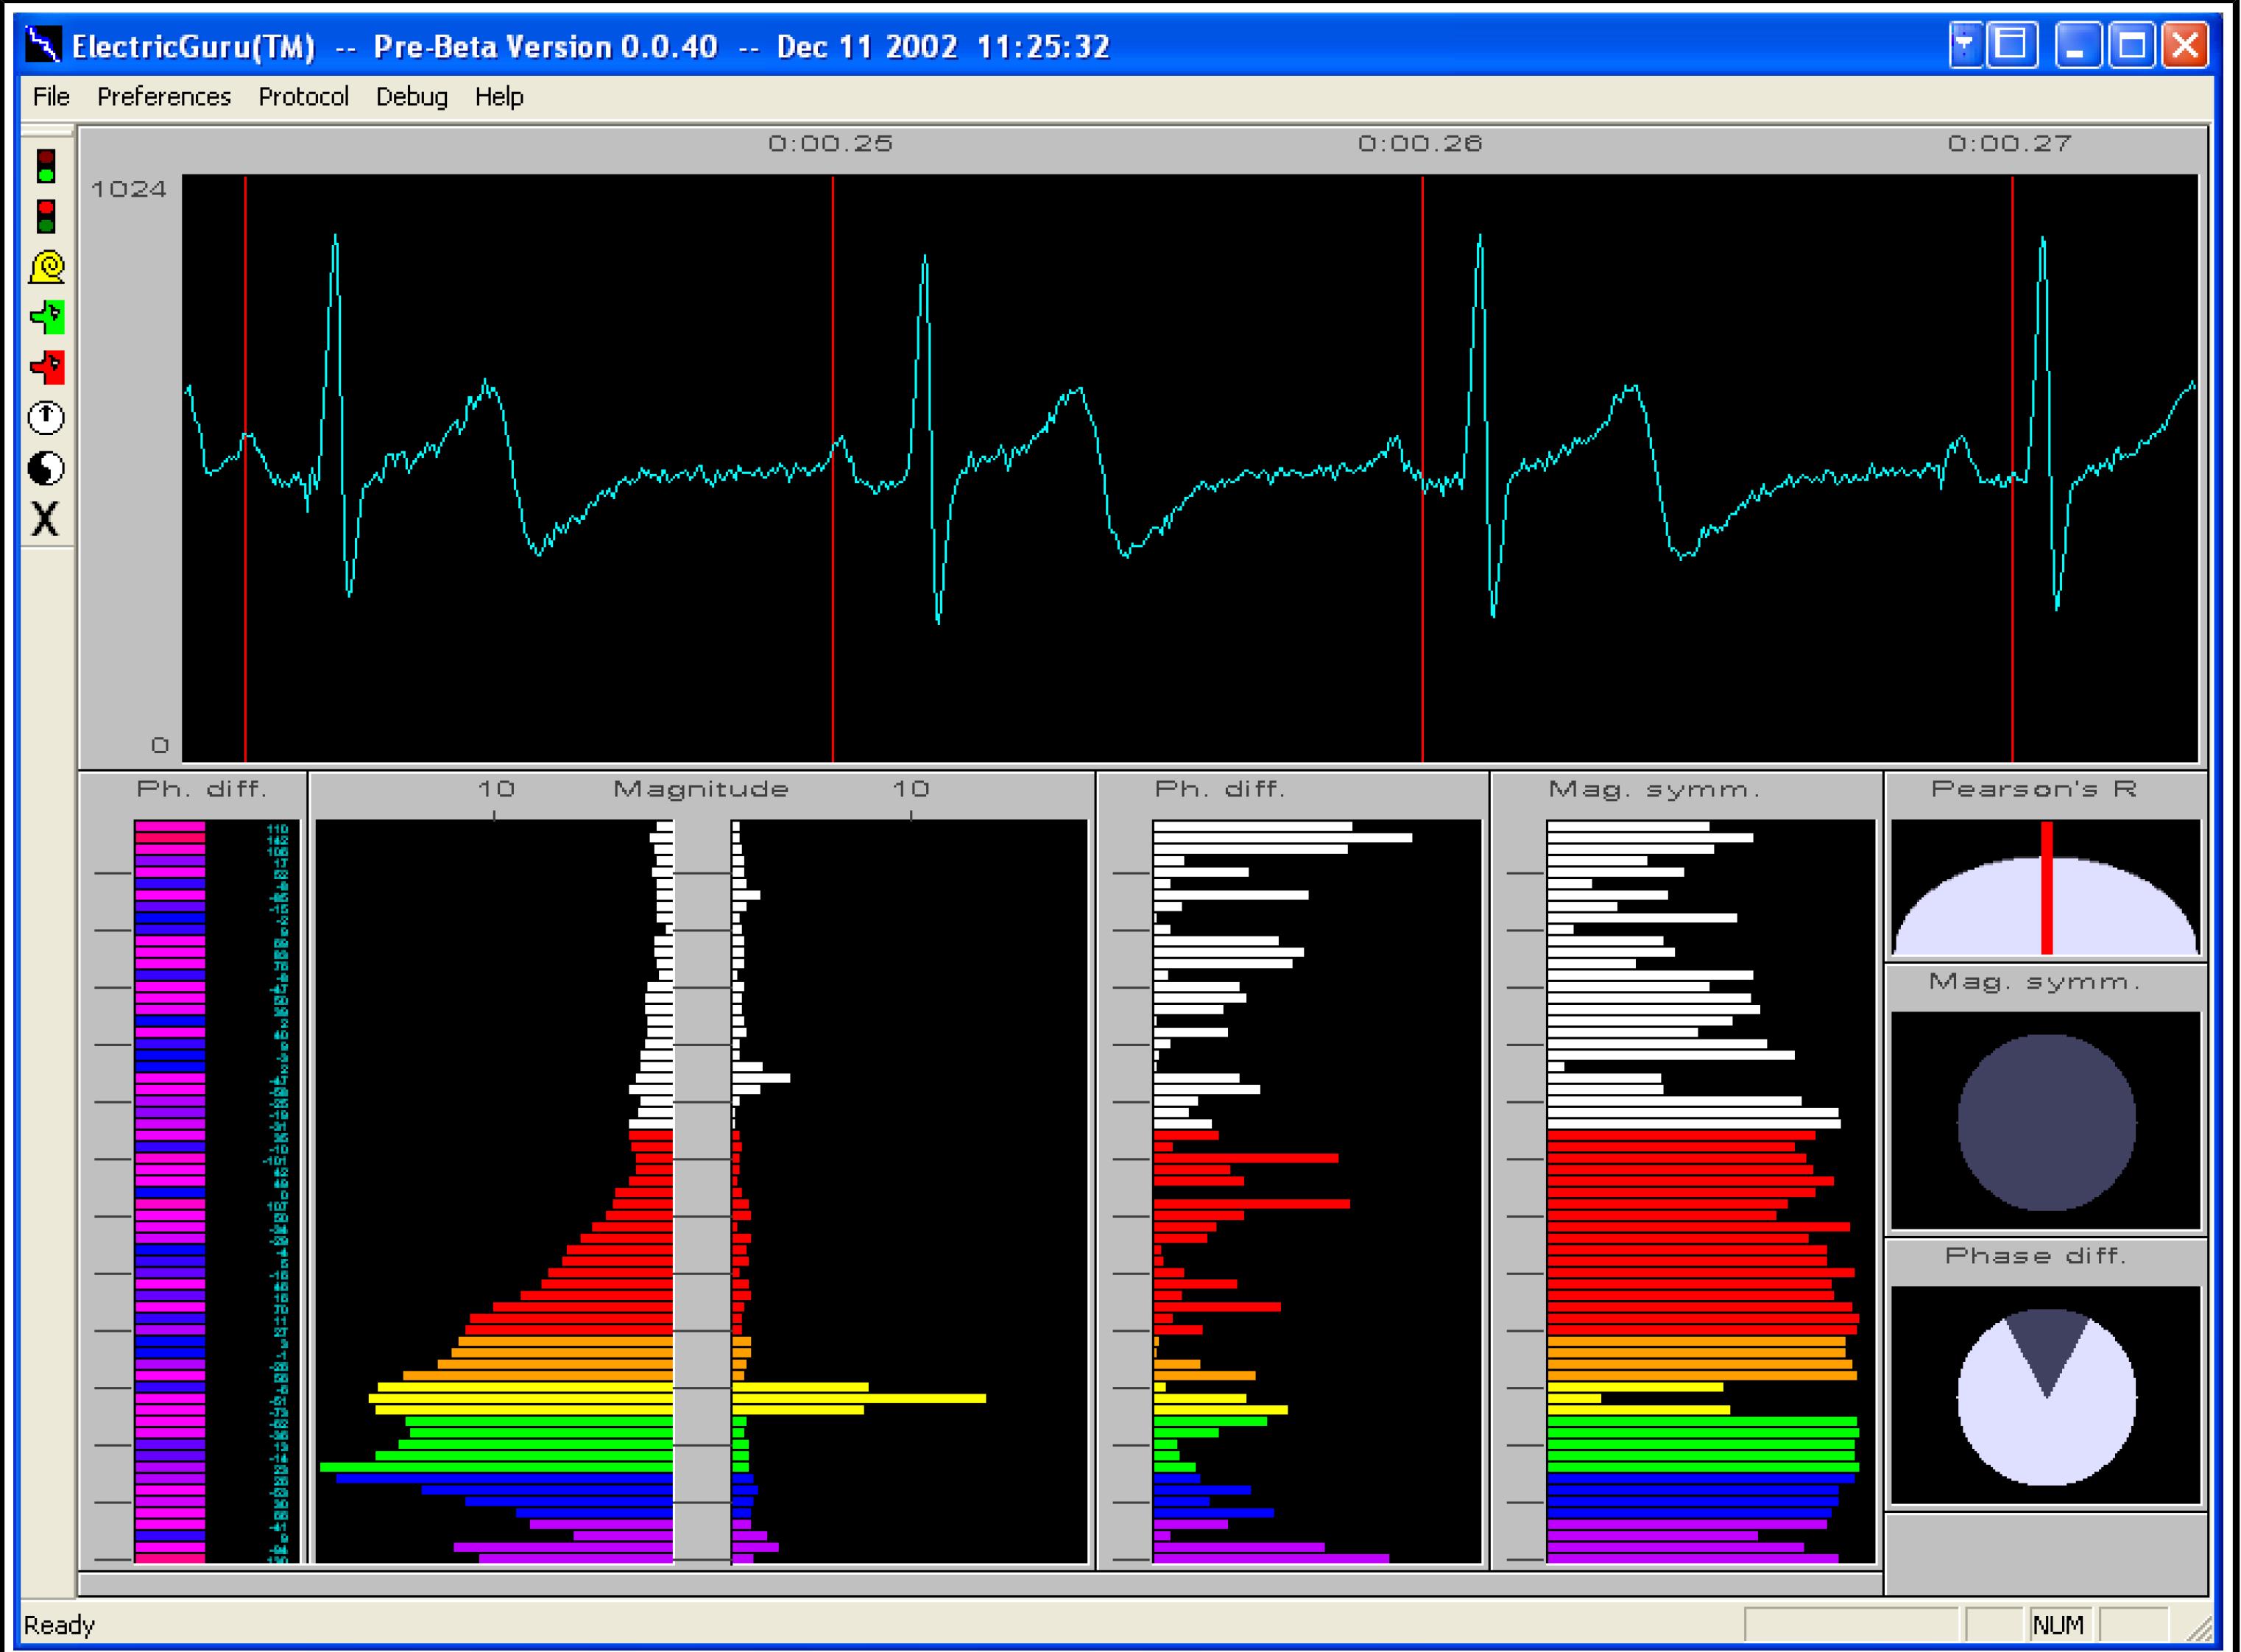Click the dark circle in Mag. symm. gauge
The height and width of the screenshot is (1652, 2241).
point(2046,1122)
